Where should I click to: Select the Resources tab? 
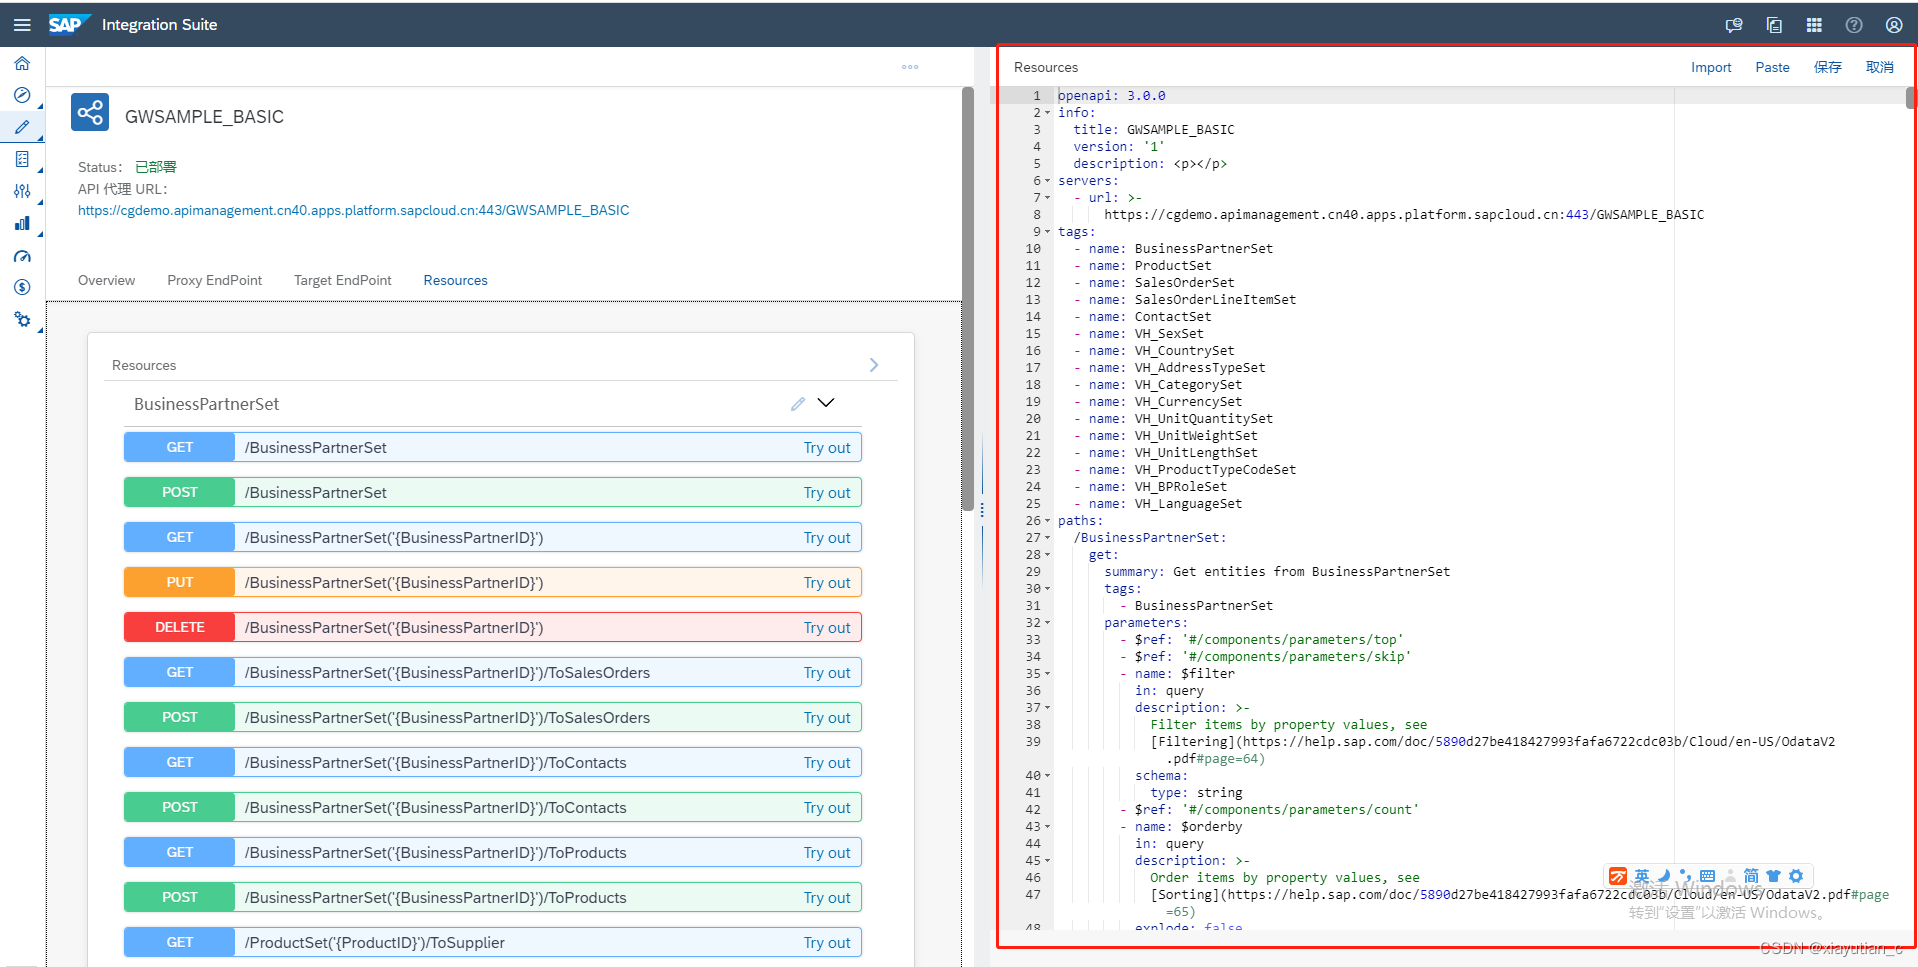[x=455, y=280]
